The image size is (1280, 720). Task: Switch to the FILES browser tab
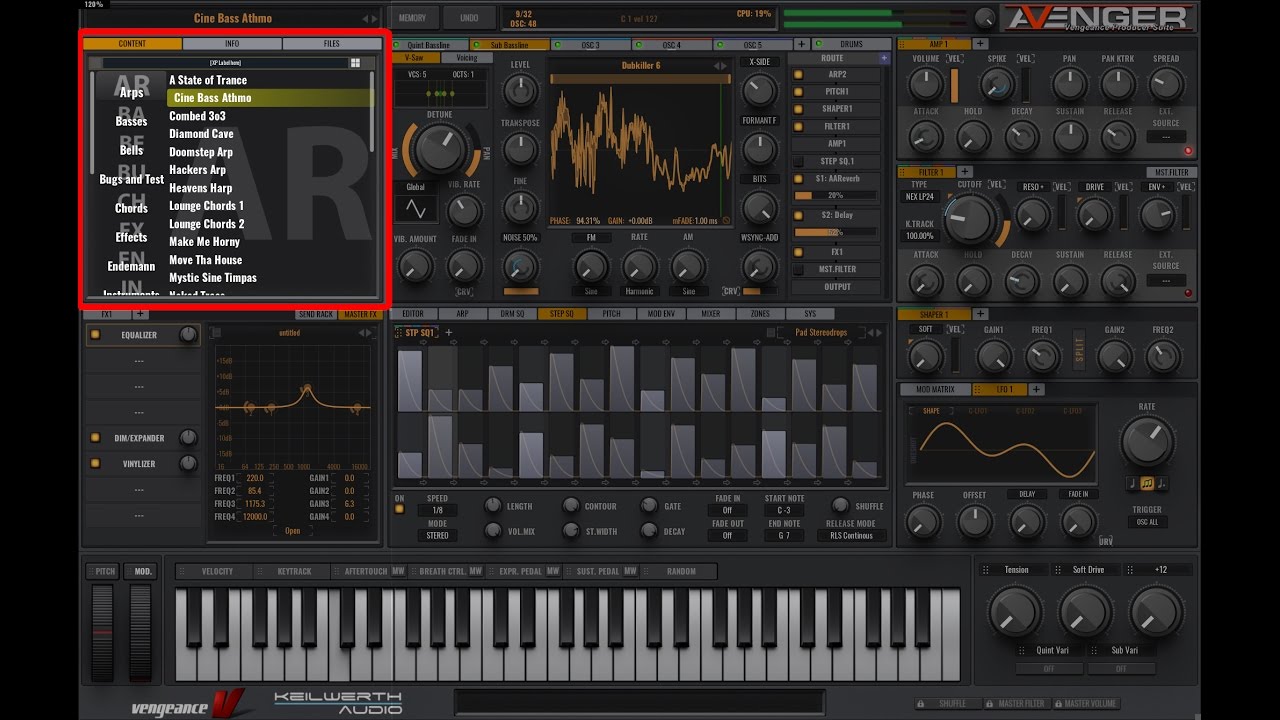coord(331,44)
